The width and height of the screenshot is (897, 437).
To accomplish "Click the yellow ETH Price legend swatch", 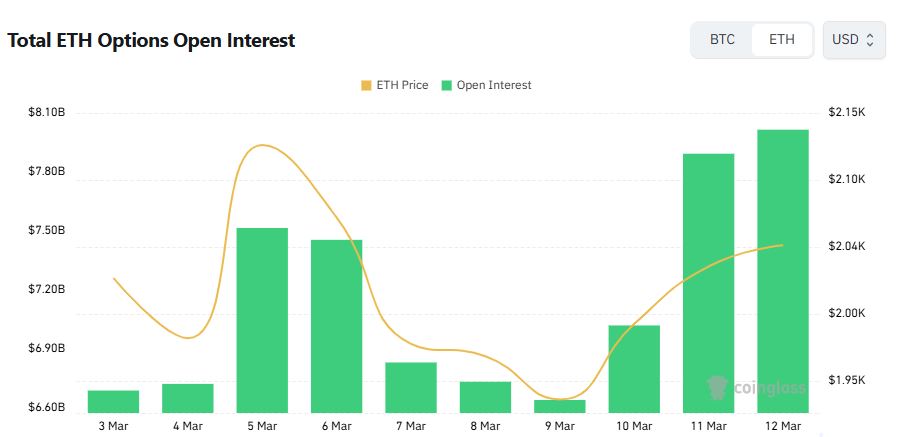I will [x=366, y=86].
